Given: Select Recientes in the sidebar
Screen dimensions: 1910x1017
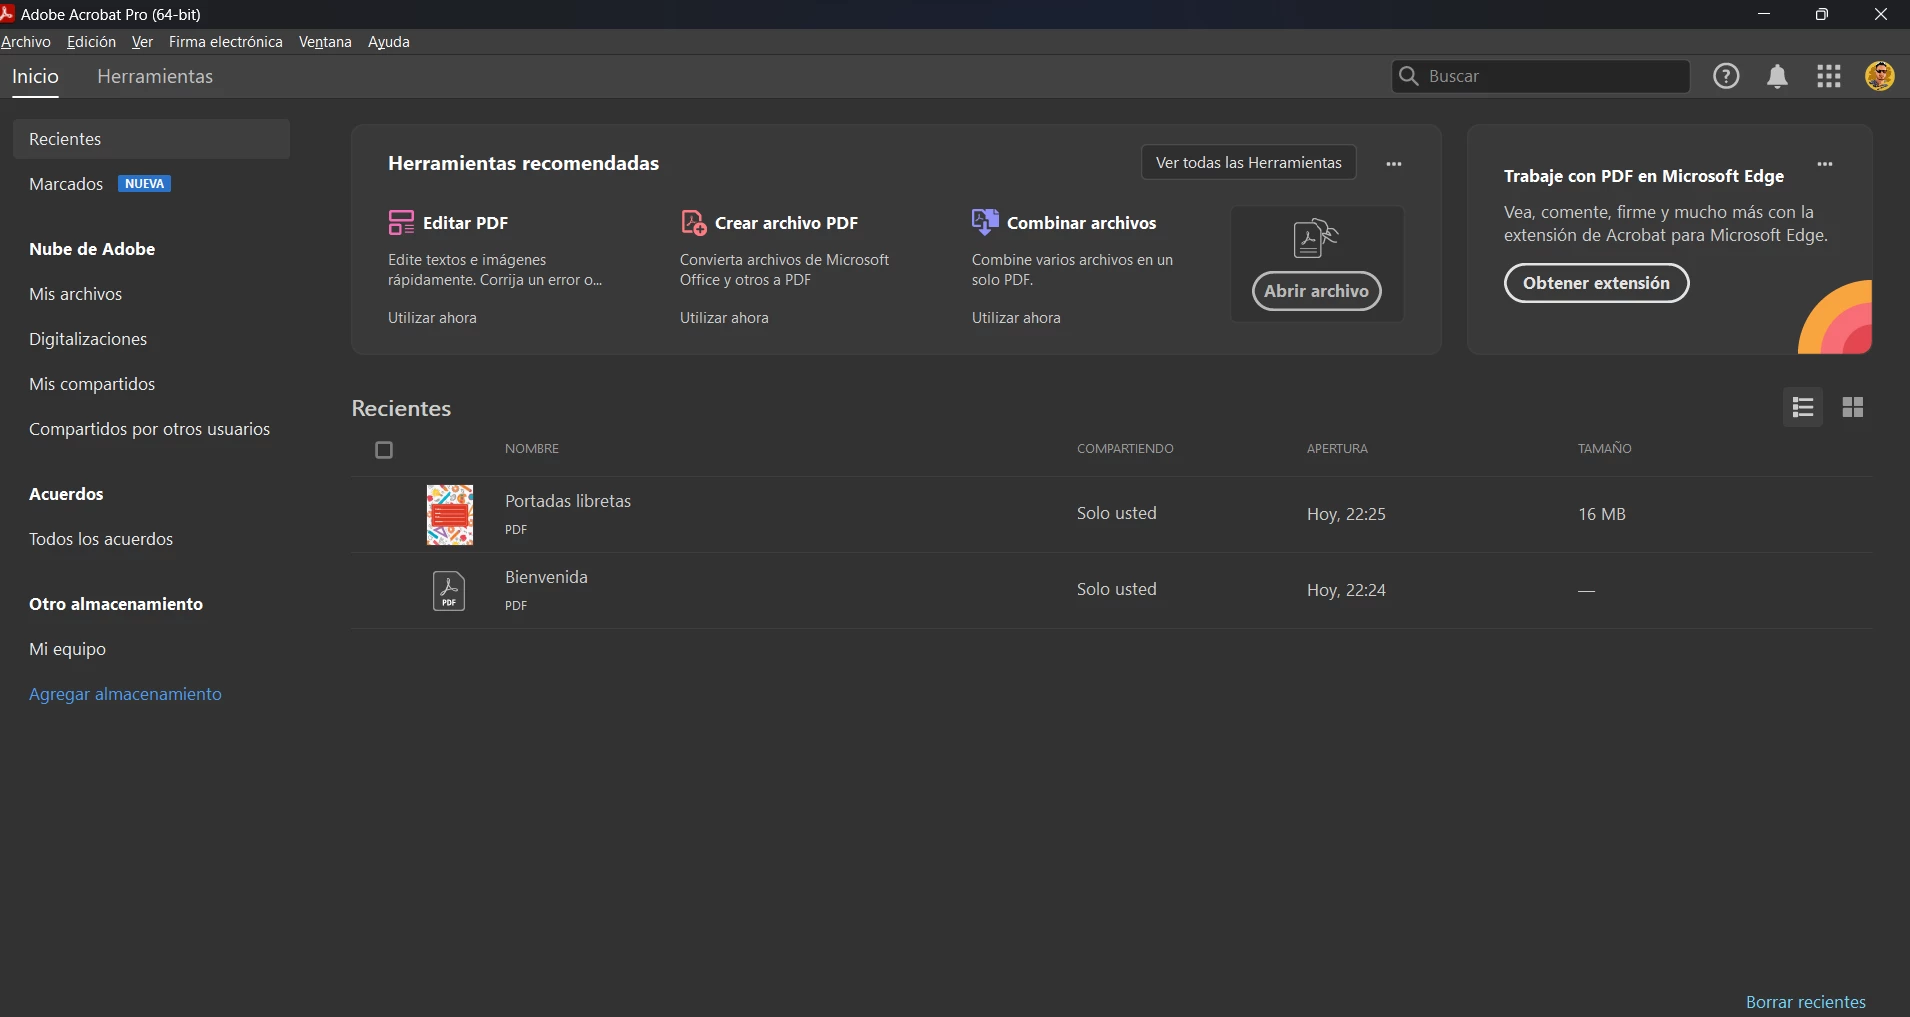Looking at the screenshot, I should coord(151,139).
